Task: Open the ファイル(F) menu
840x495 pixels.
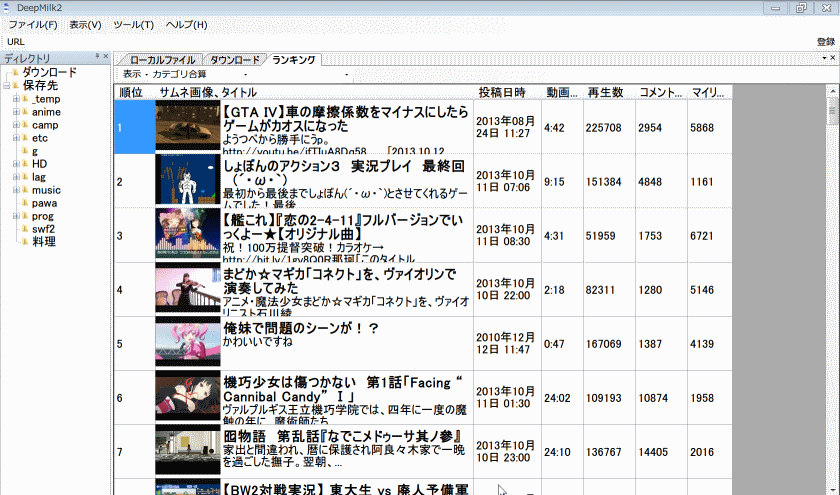Action: pos(33,25)
